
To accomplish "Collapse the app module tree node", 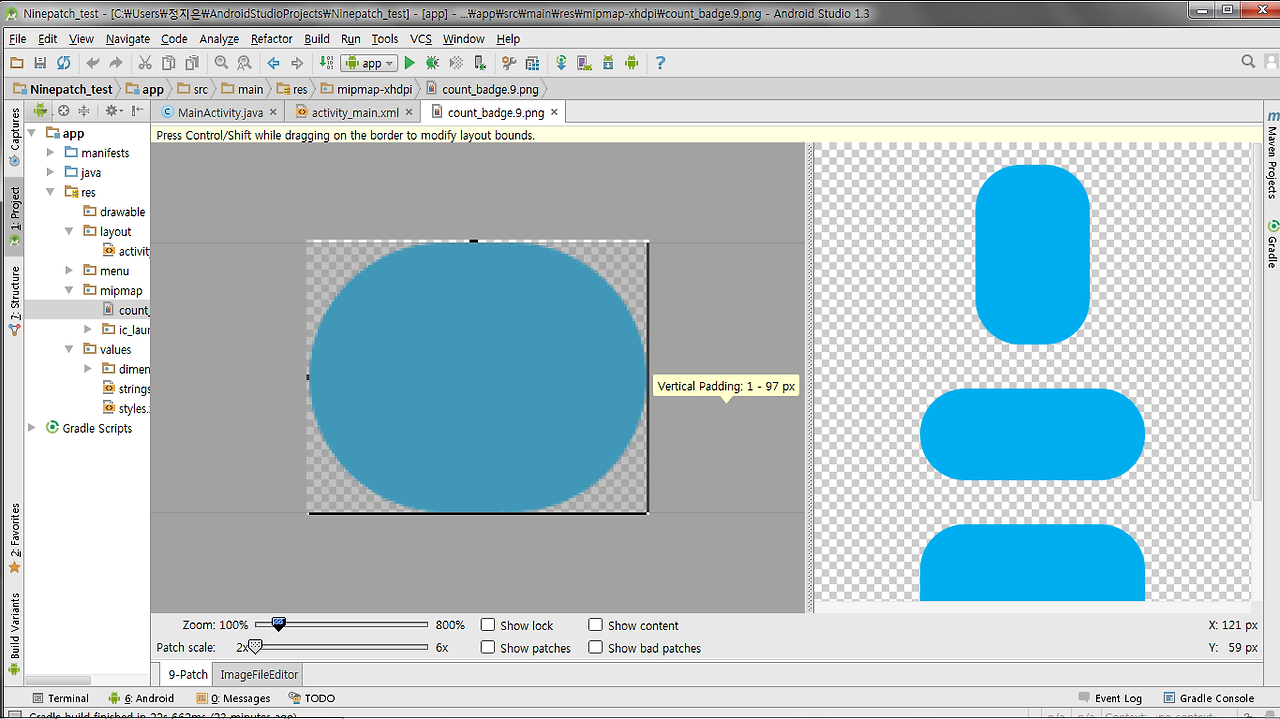I will pos(33,133).
